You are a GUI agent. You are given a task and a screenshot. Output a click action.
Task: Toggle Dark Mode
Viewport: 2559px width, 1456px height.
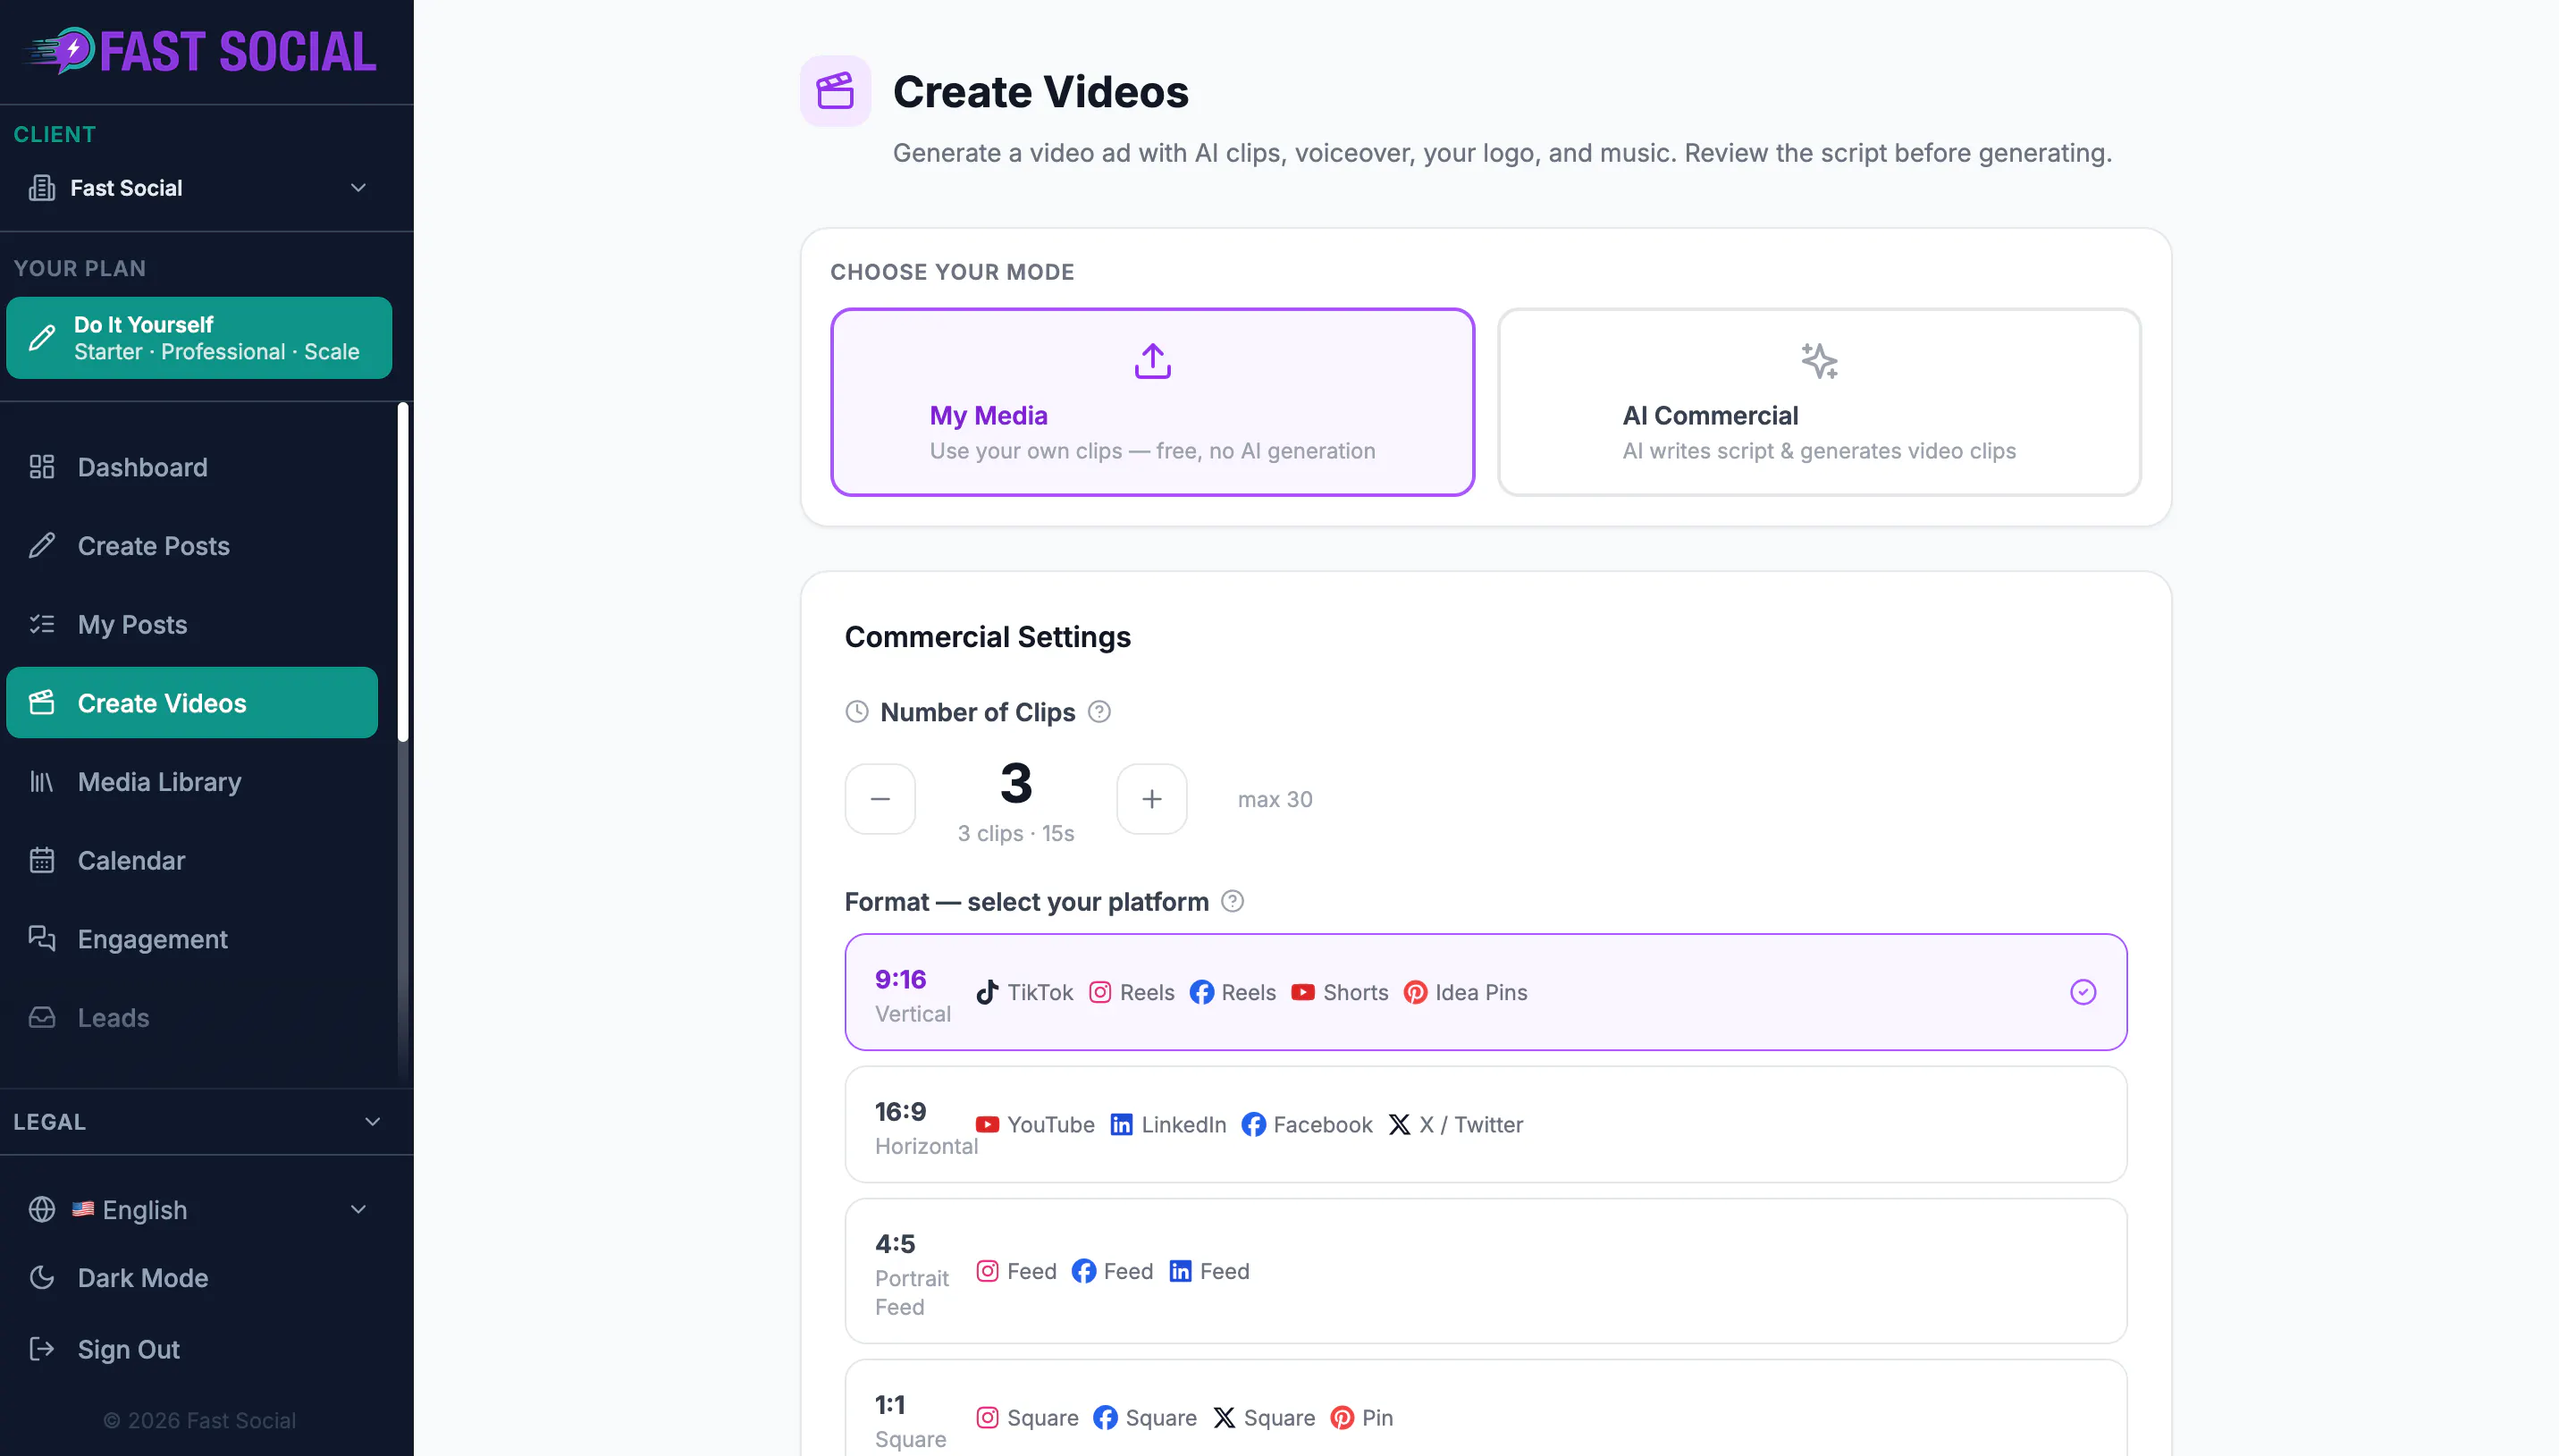192,1278
